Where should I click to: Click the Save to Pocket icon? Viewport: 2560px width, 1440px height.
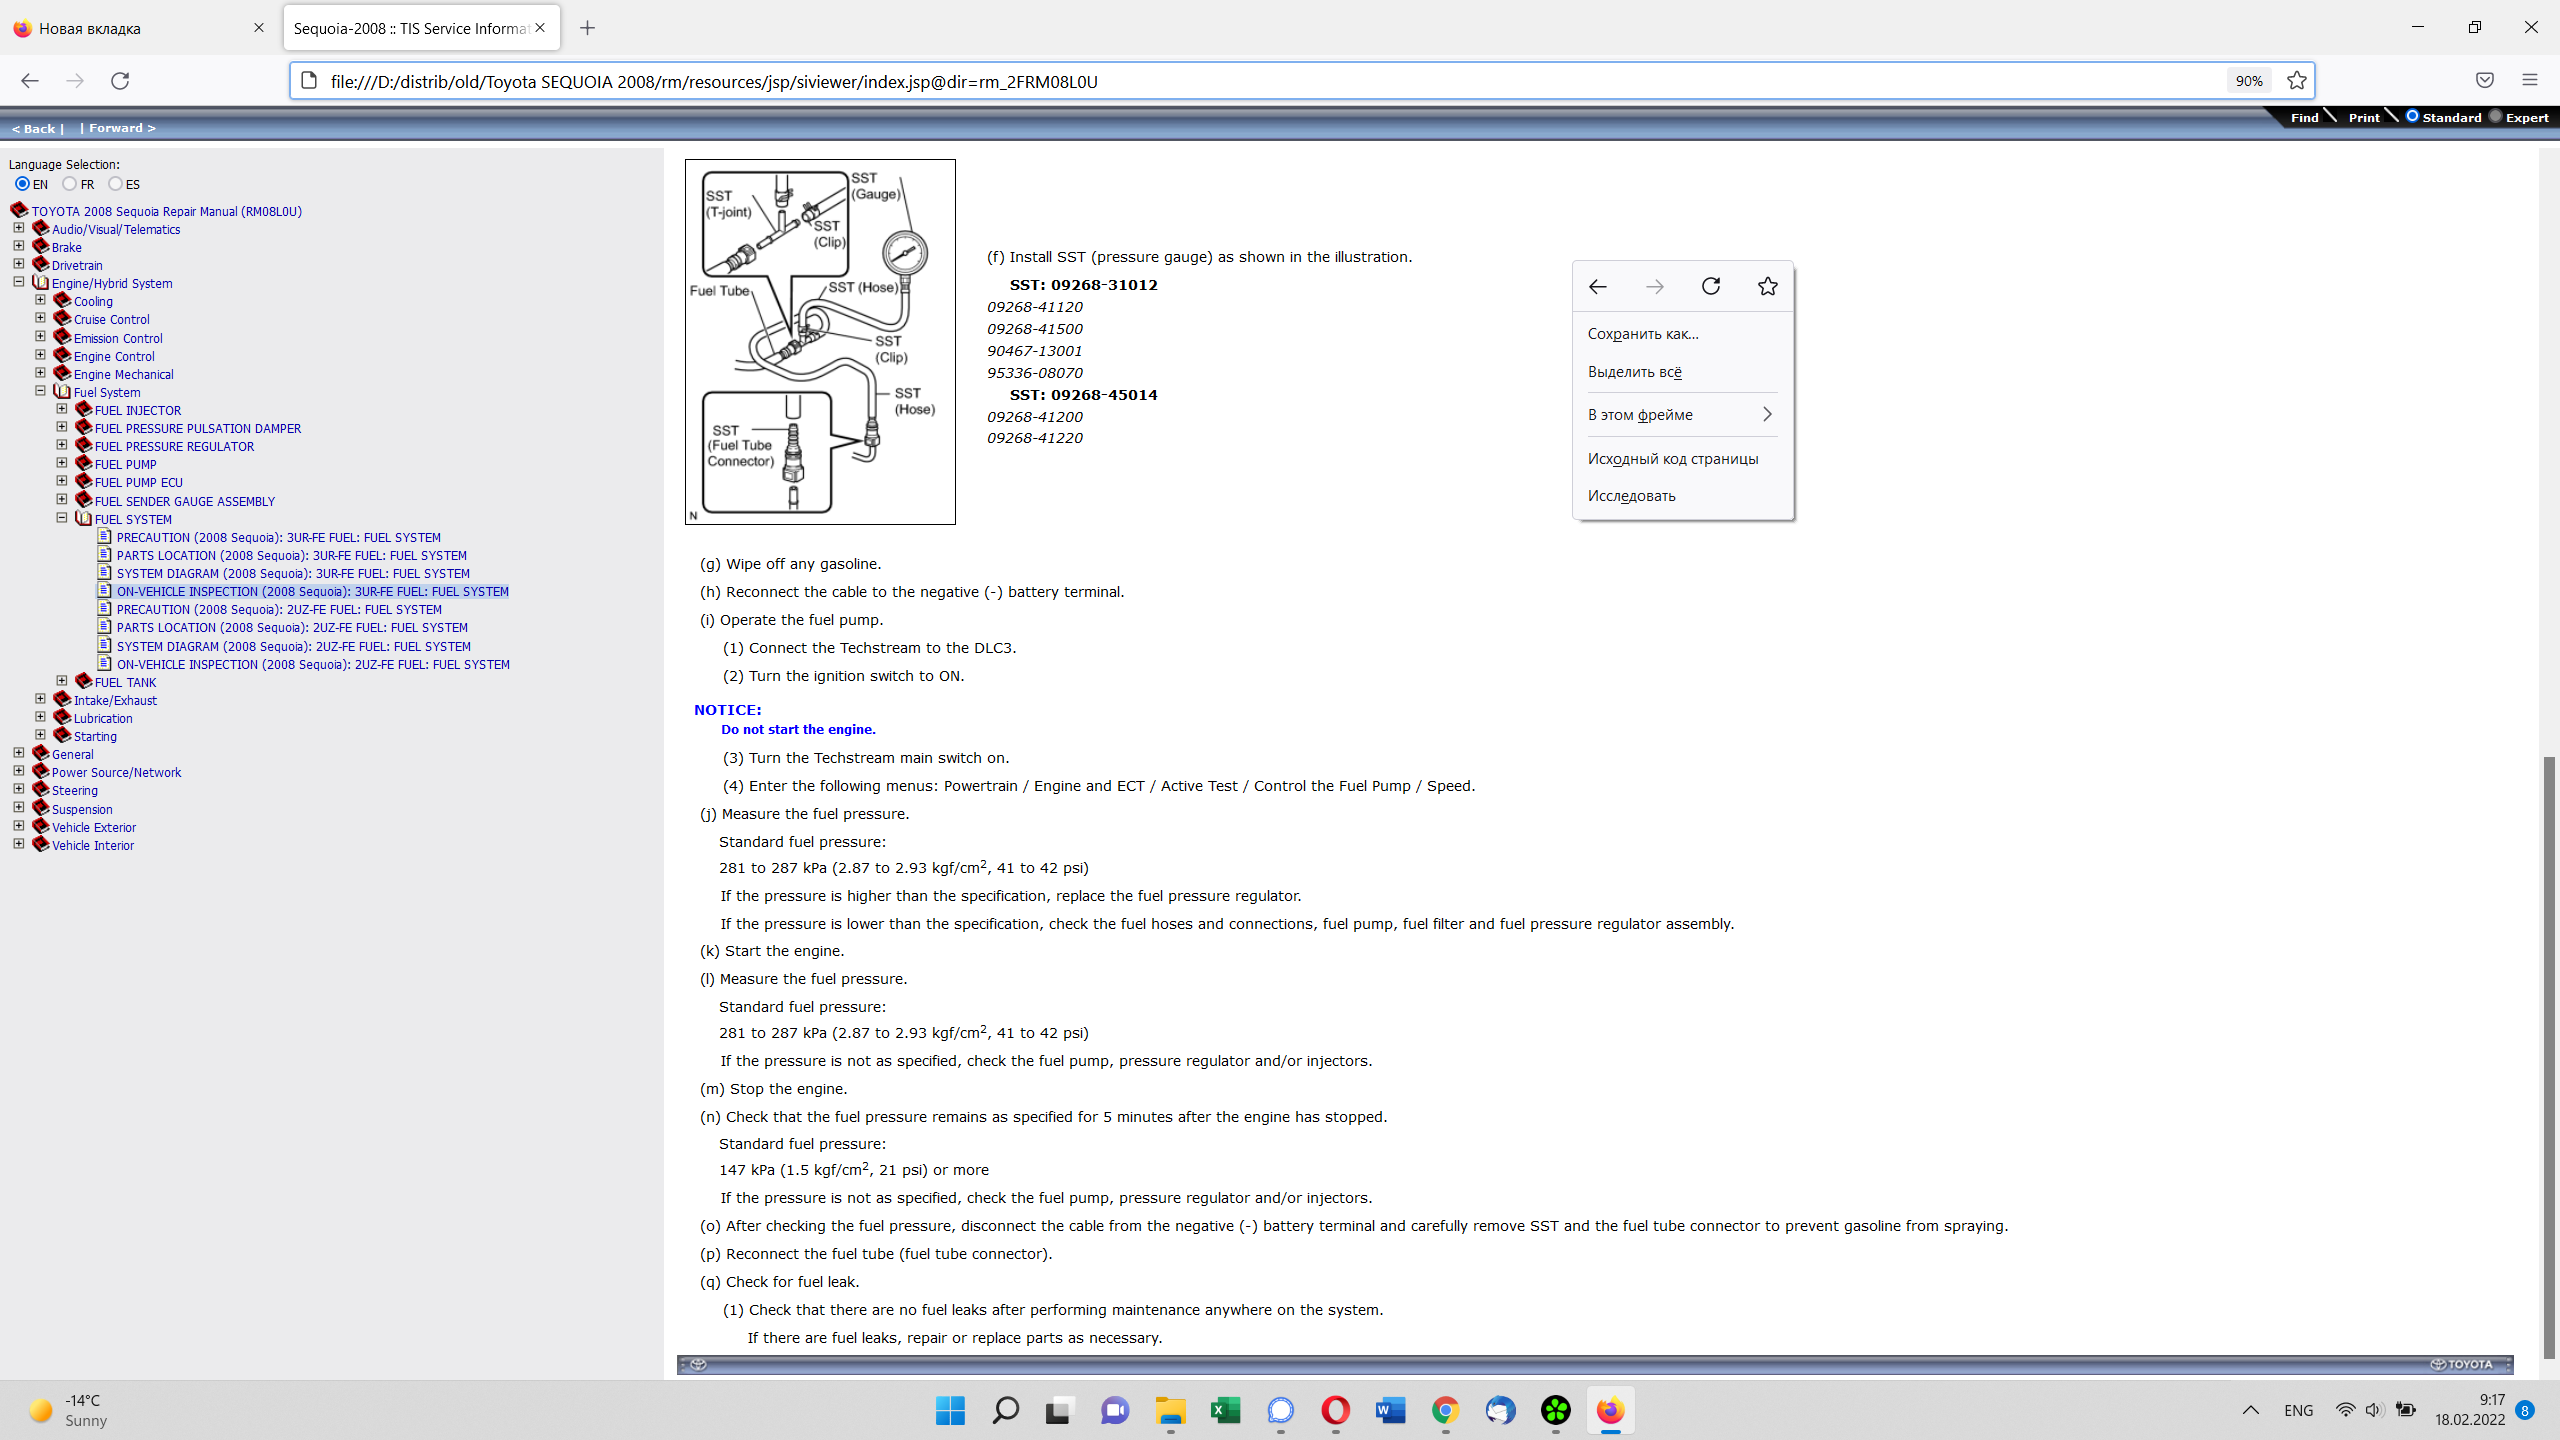(2484, 81)
